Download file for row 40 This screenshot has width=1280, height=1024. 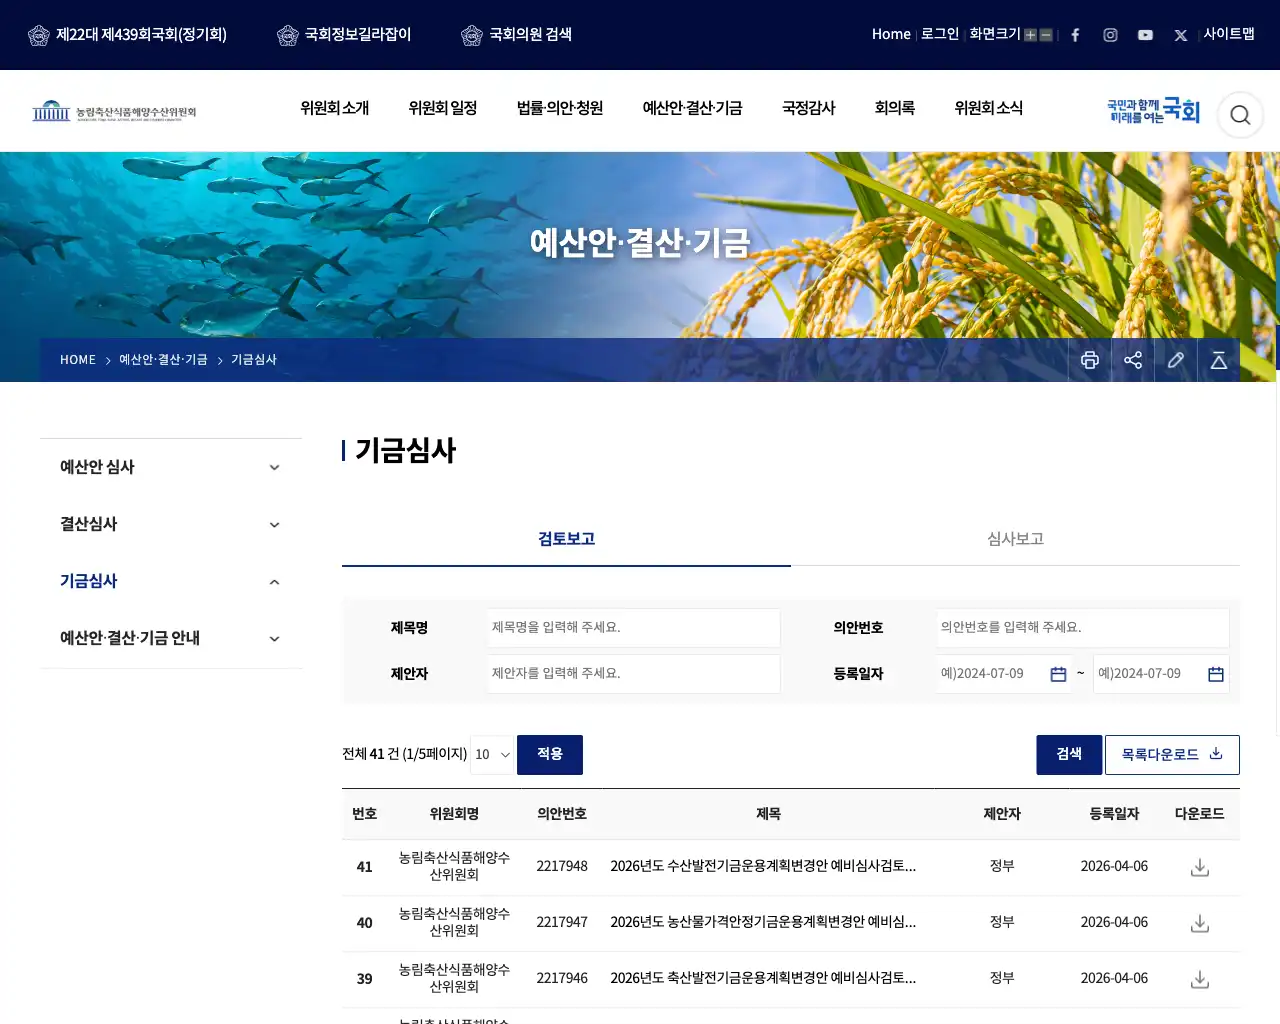click(1200, 923)
